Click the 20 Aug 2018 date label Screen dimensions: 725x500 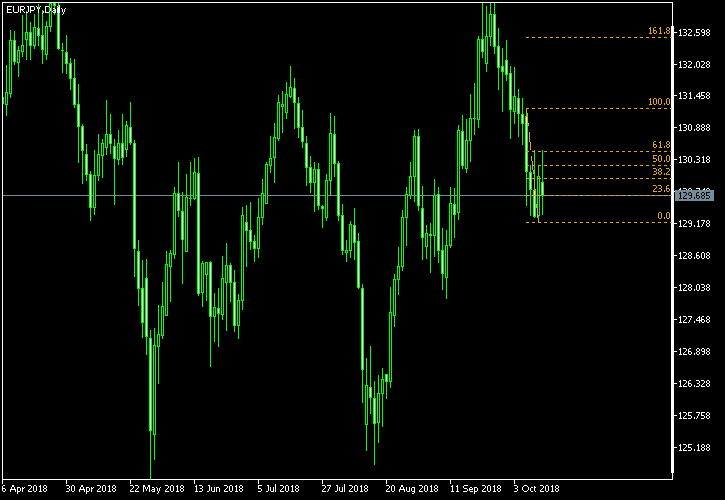[412, 488]
